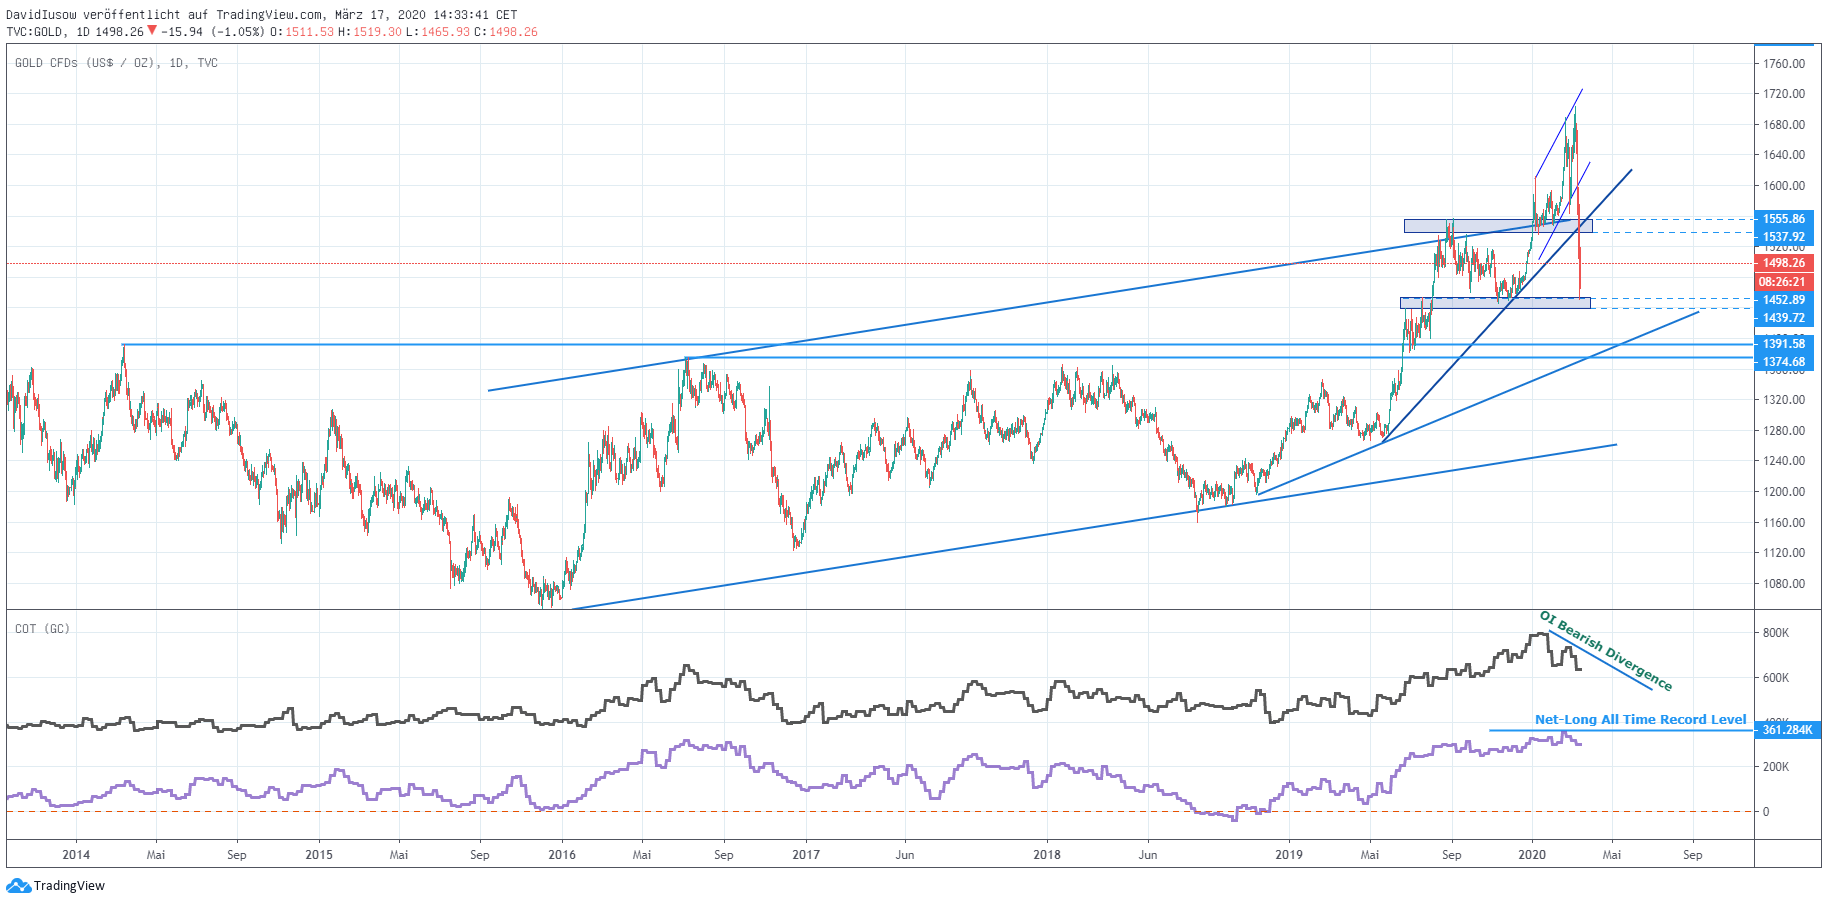The image size is (1828, 904).
Task: Click the TradingView brand name link
Action: [x=69, y=886]
